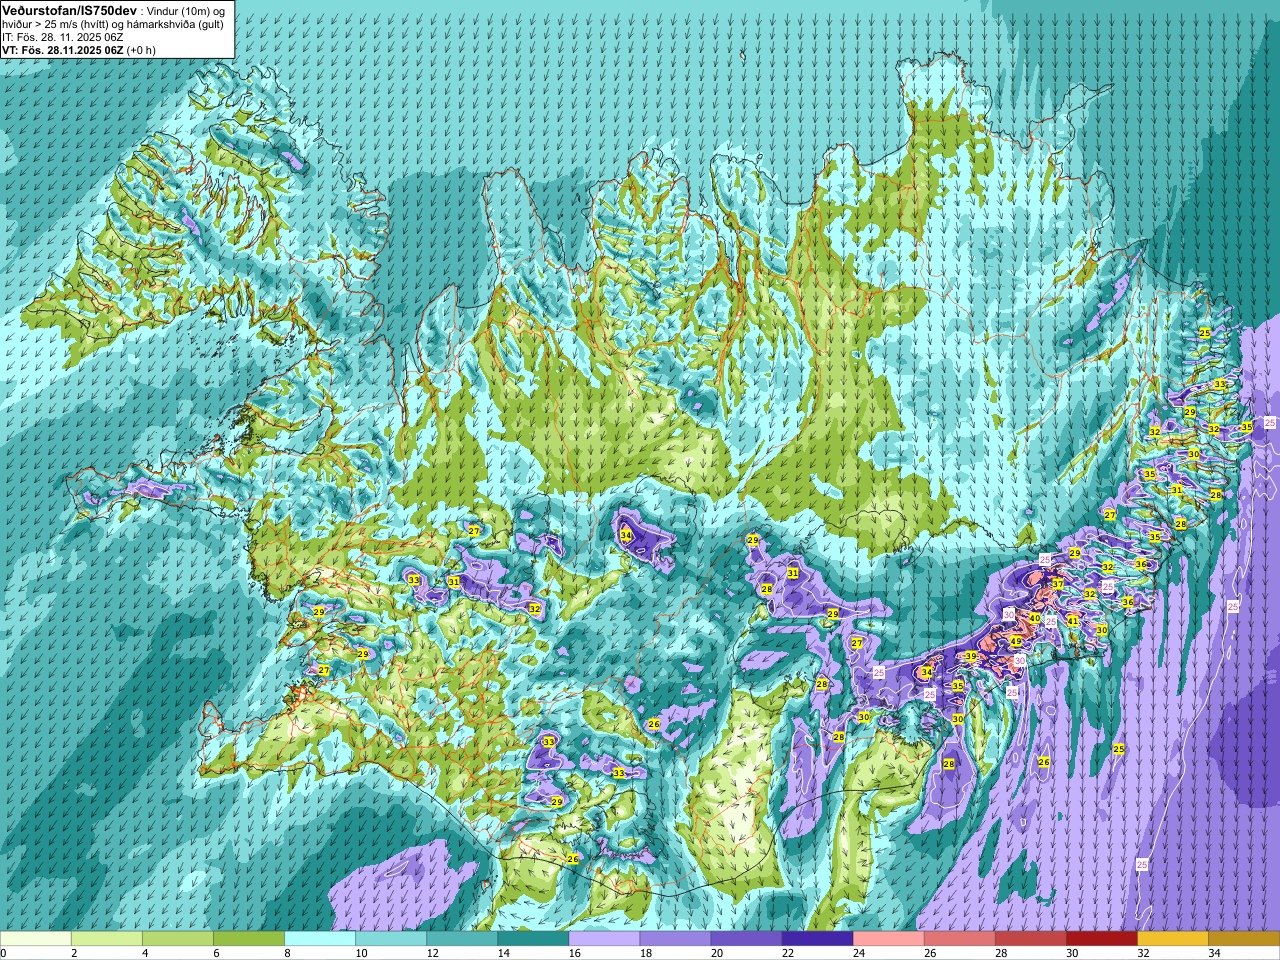Click the 22–24 m/s deep indigo legend swatch
This screenshot has width=1280, height=960.
point(817,939)
